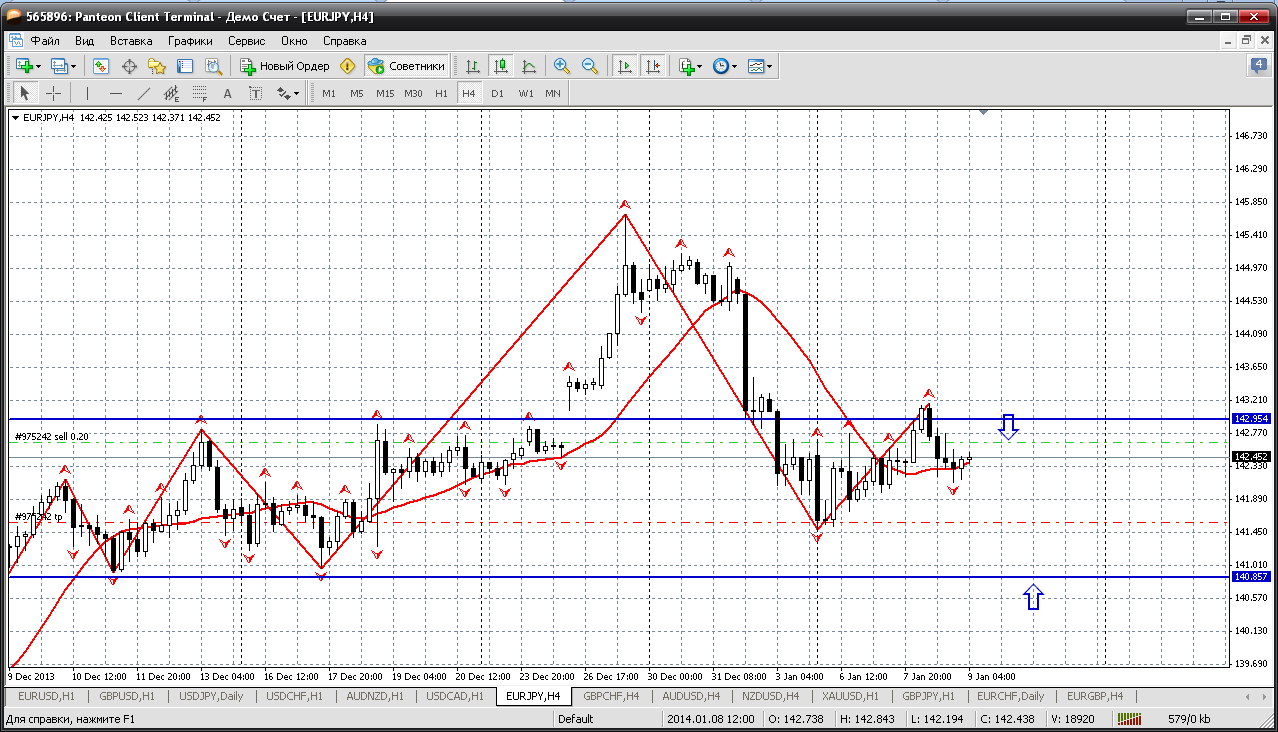
Task: Switch chart to candlestick mode
Action: 501,66
